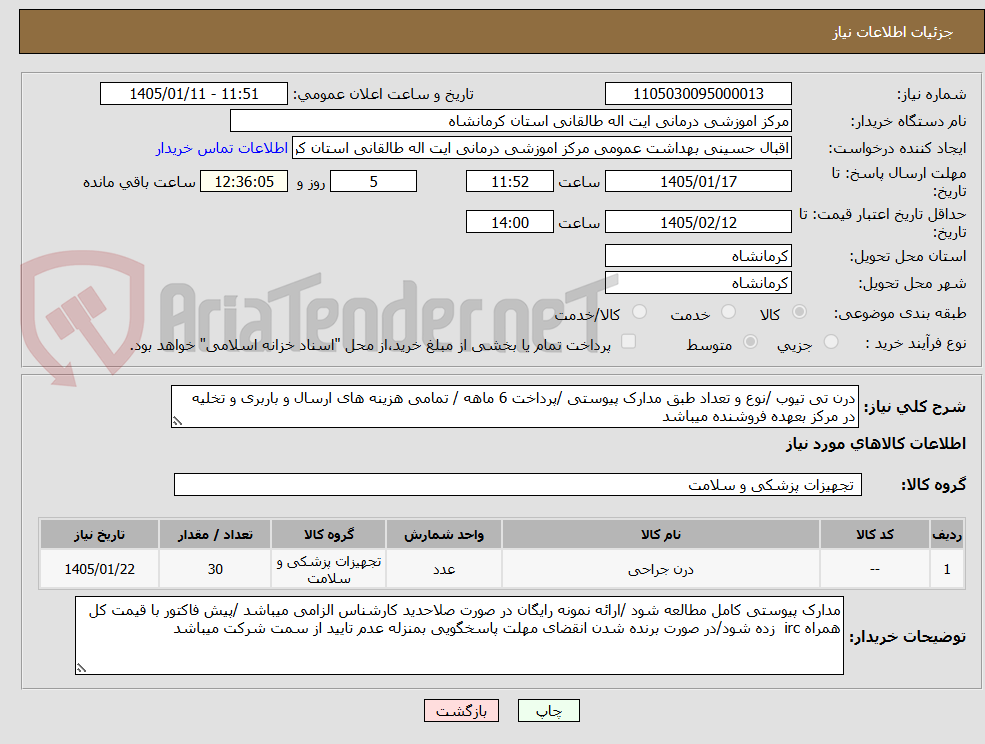
Task: Click the توضیحات خریدار notes textarea
Action: 459,636
